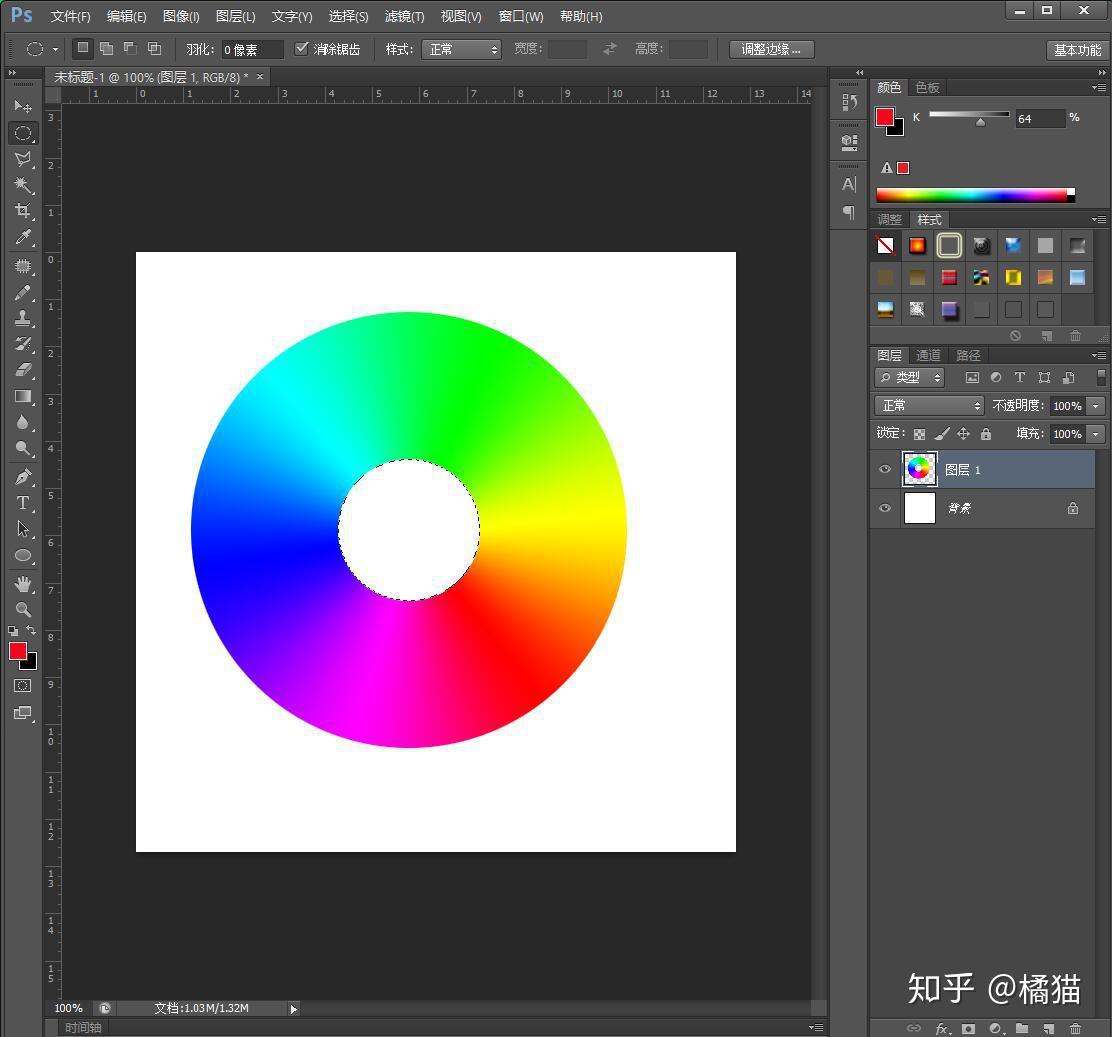Select the Crop tool
The height and width of the screenshot is (1037, 1112).
(23, 211)
